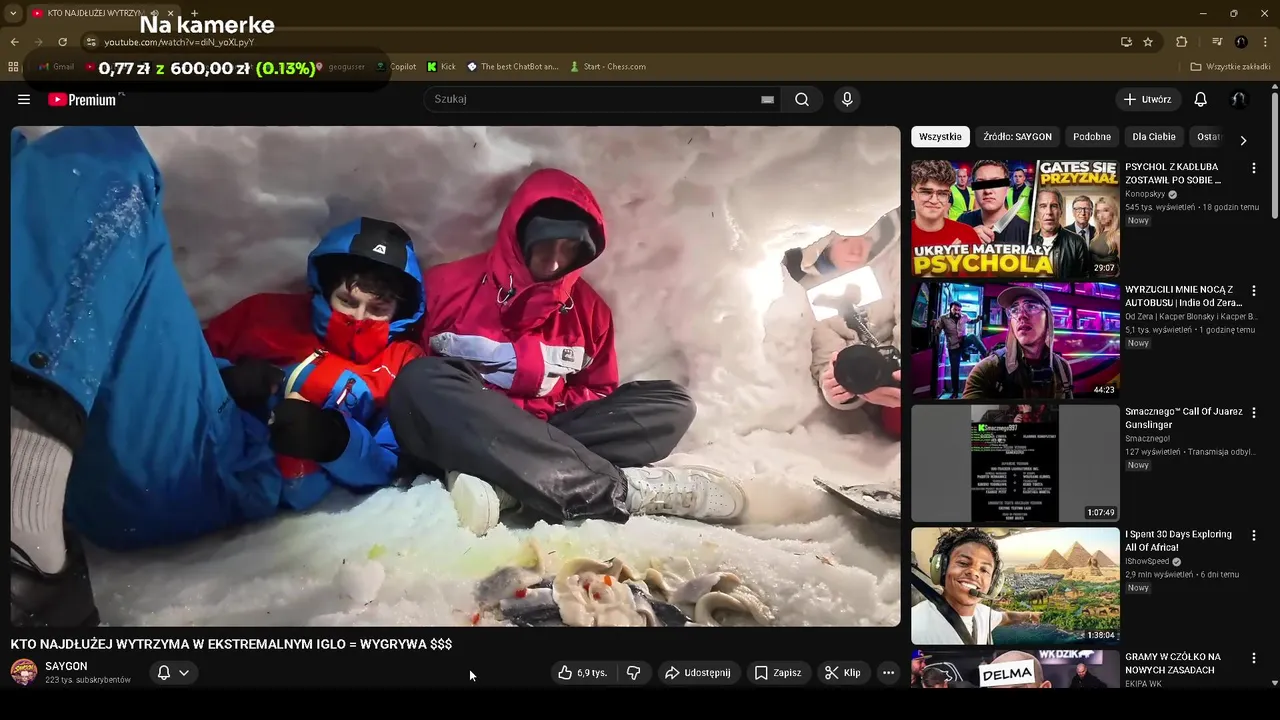Open the YouTube hamburger guide menu
This screenshot has width=1280, height=720.
[x=24, y=99]
